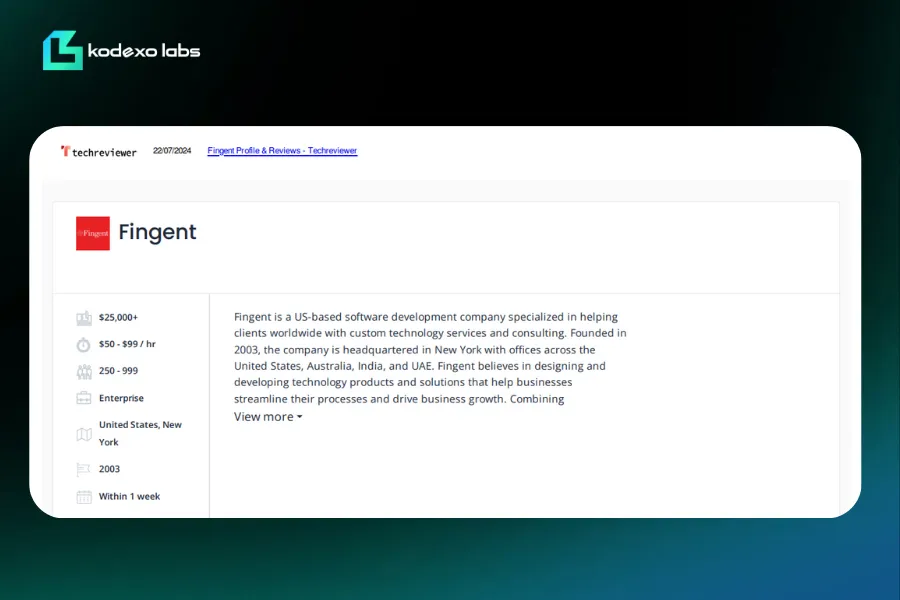Screen dimensions: 900x600
Task: Click the hourly rate clock icon
Action: [x=84, y=344]
